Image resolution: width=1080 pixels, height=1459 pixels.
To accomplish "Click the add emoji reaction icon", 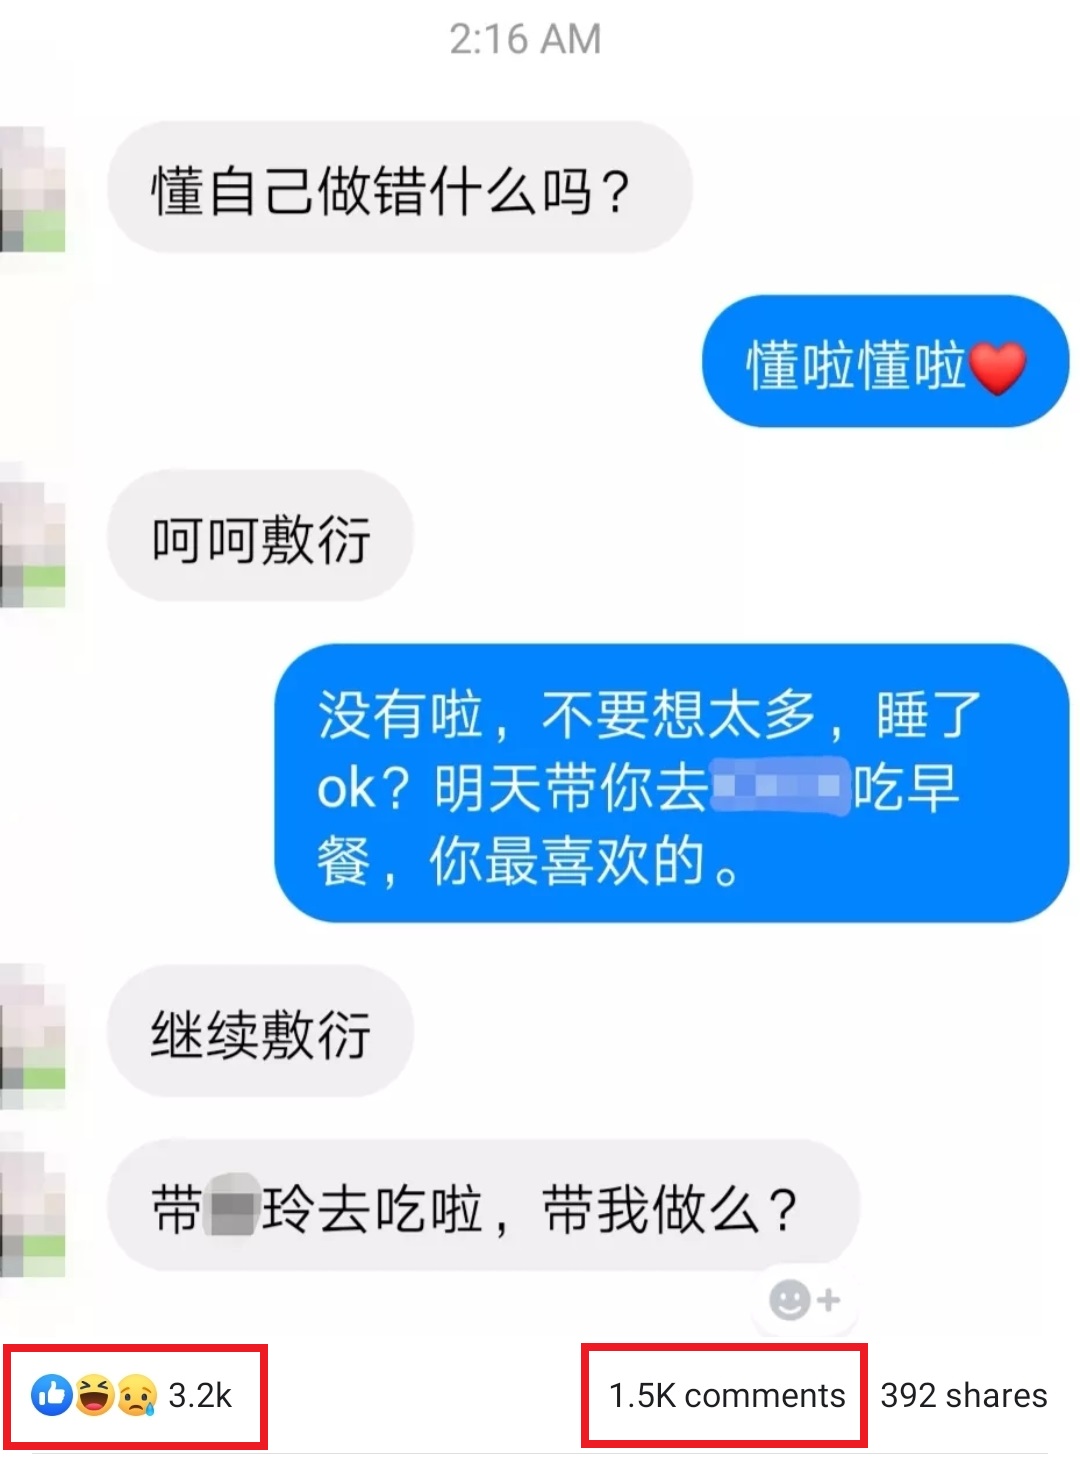I will [x=803, y=1300].
